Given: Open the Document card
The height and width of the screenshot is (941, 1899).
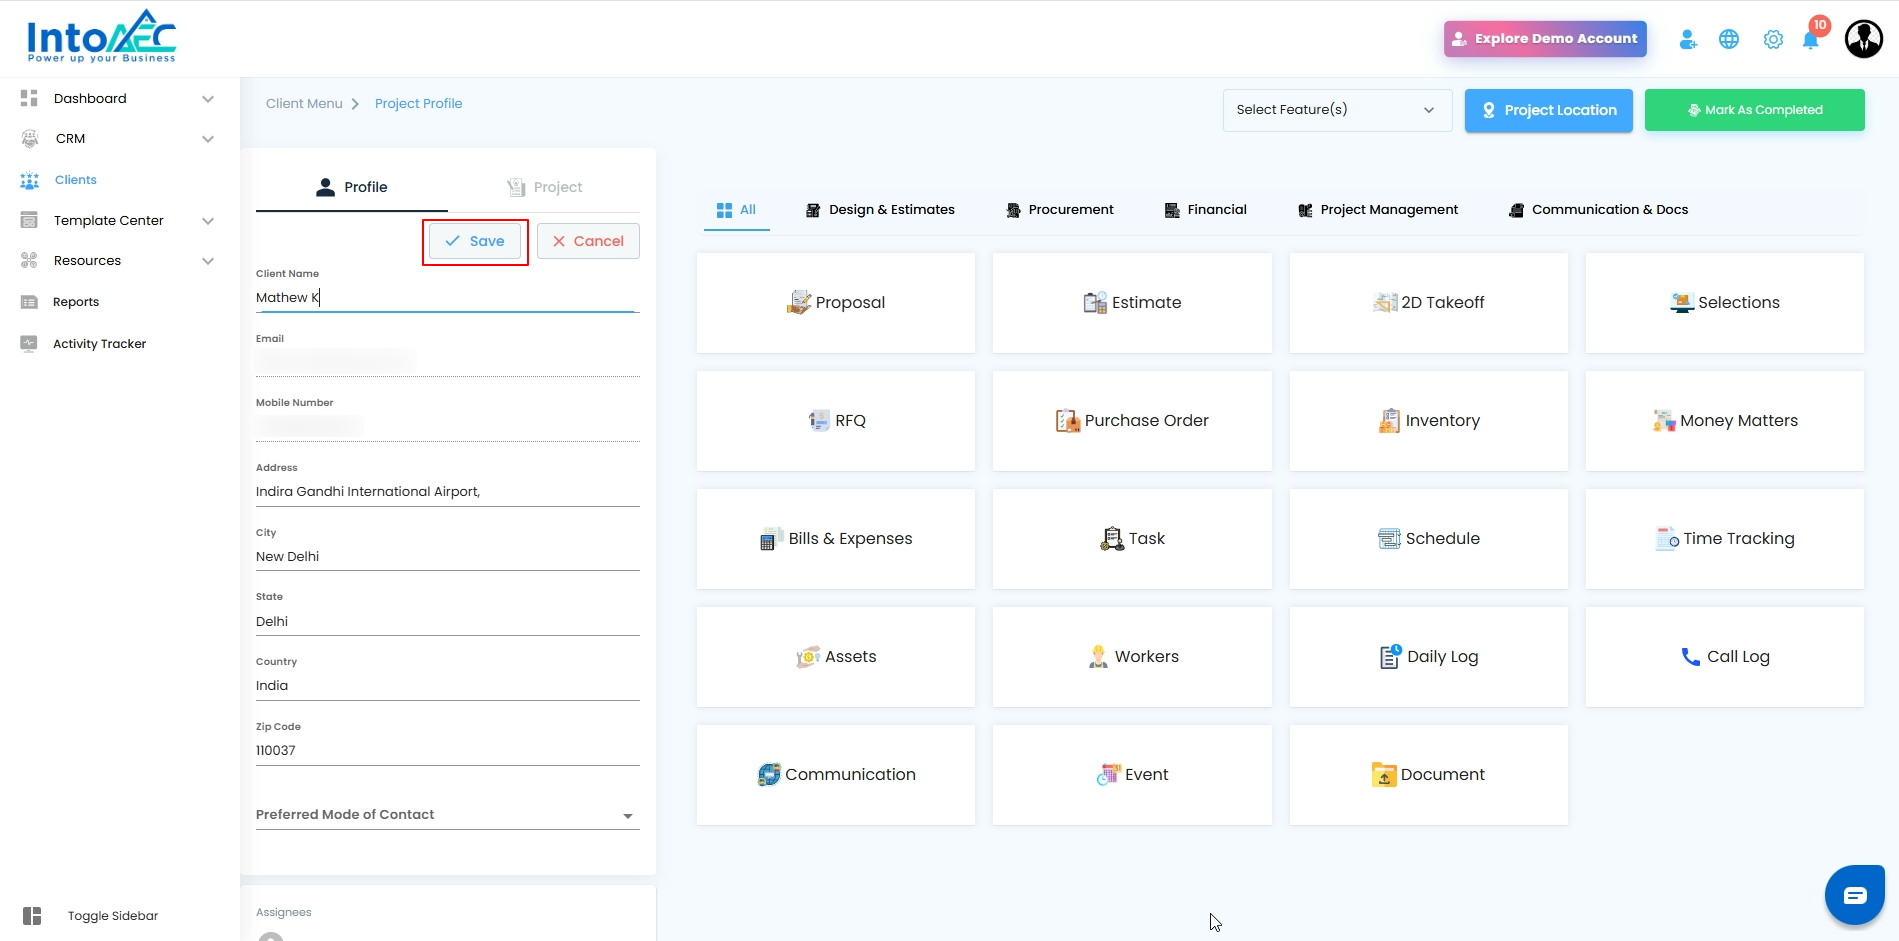Looking at the screenshot, I should (1429, 775).
